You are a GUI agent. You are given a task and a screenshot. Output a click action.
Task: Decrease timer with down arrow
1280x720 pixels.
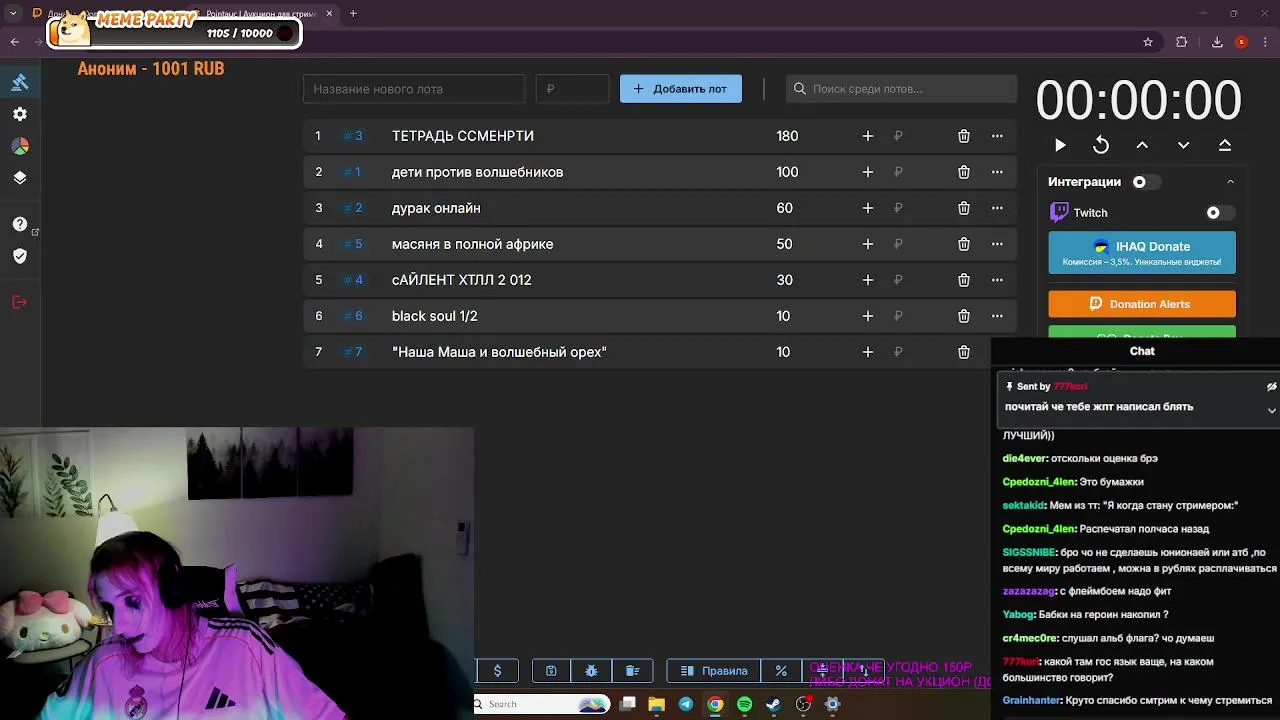tap(1183, 145)
